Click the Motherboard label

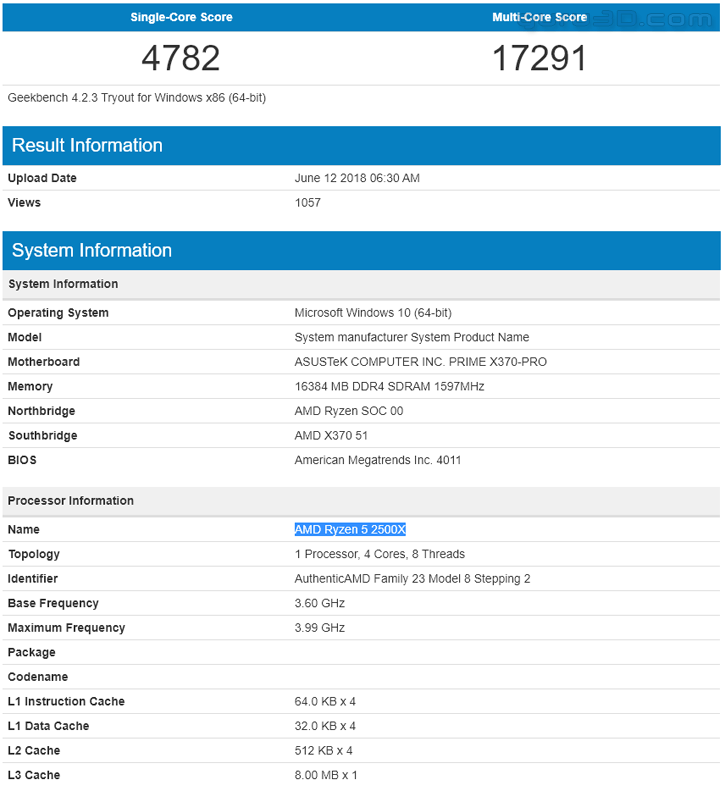(x=44, y=362)
